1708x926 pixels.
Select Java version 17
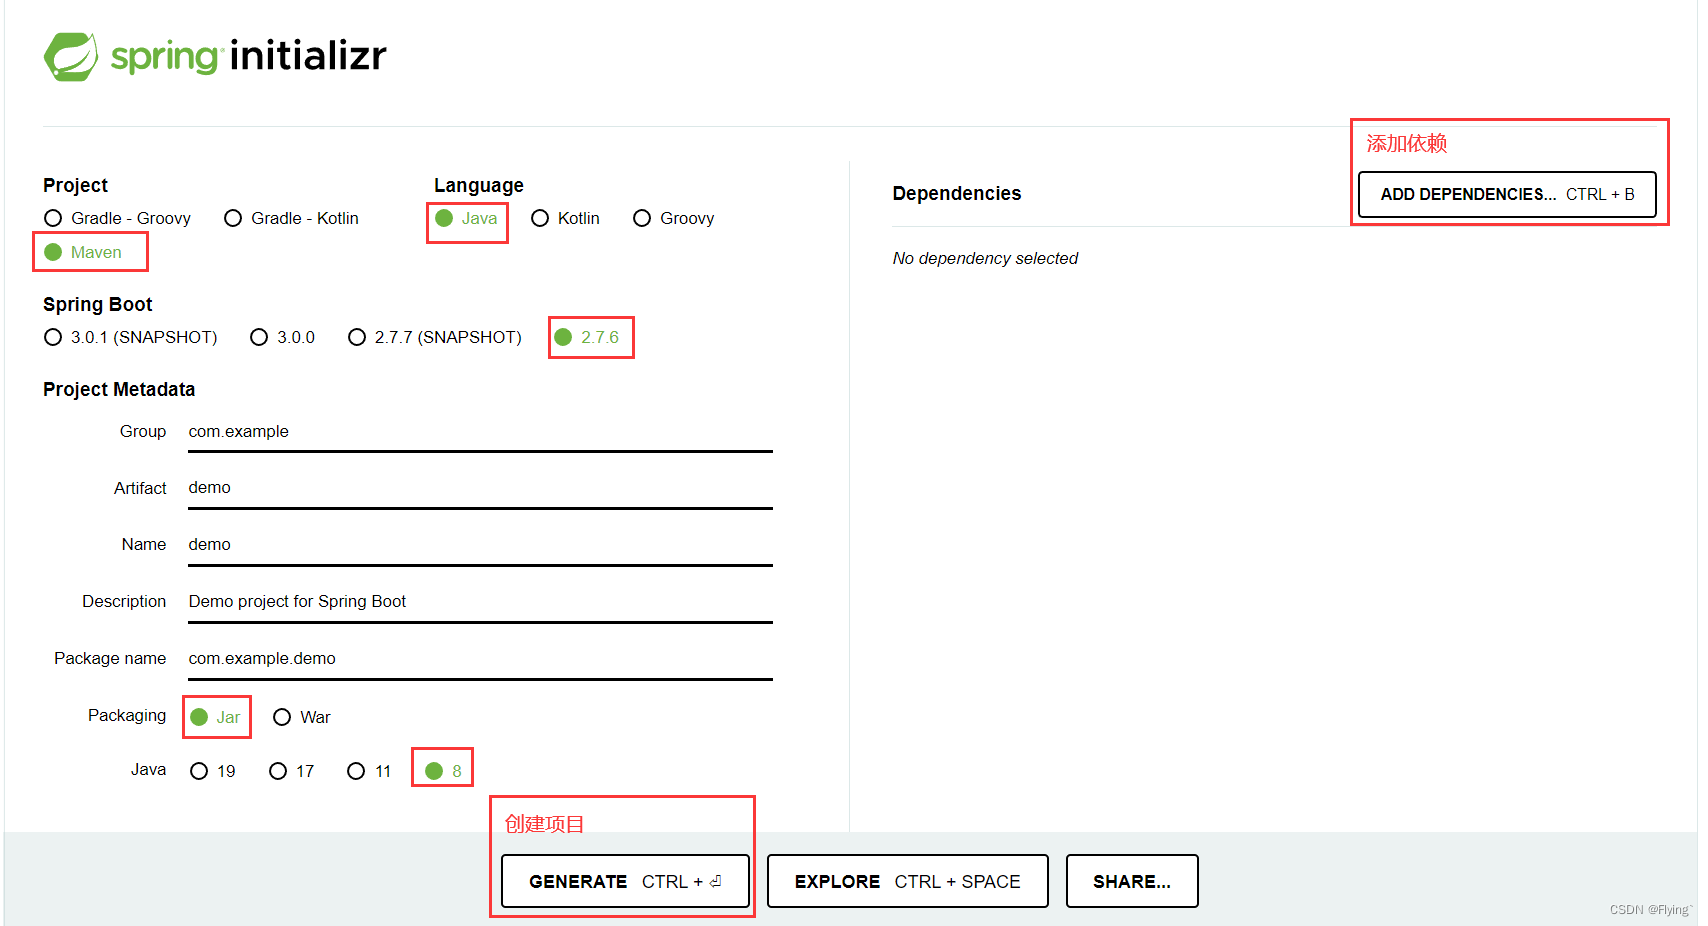point(292,771)
